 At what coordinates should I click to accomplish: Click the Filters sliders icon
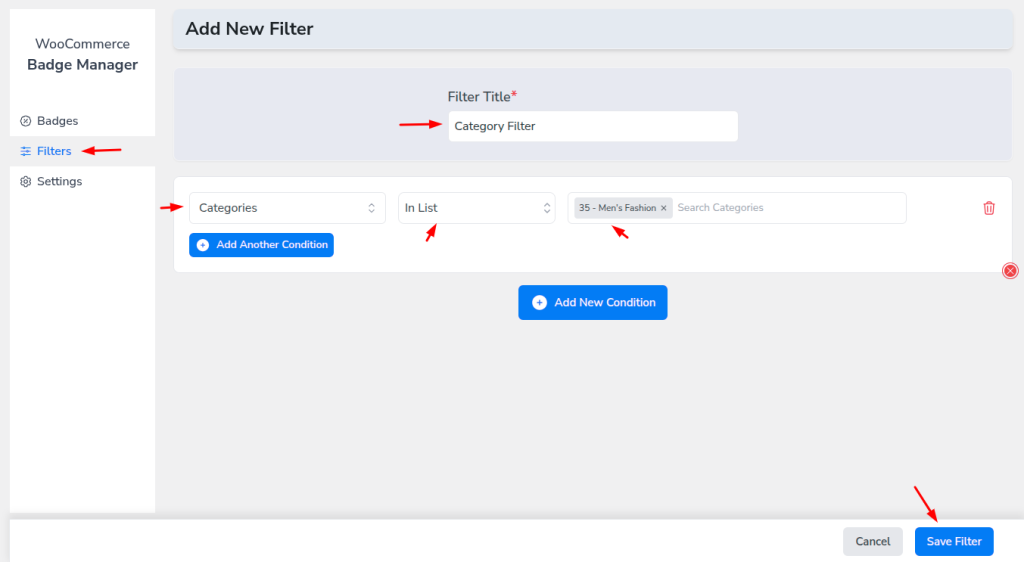(25, 151)
